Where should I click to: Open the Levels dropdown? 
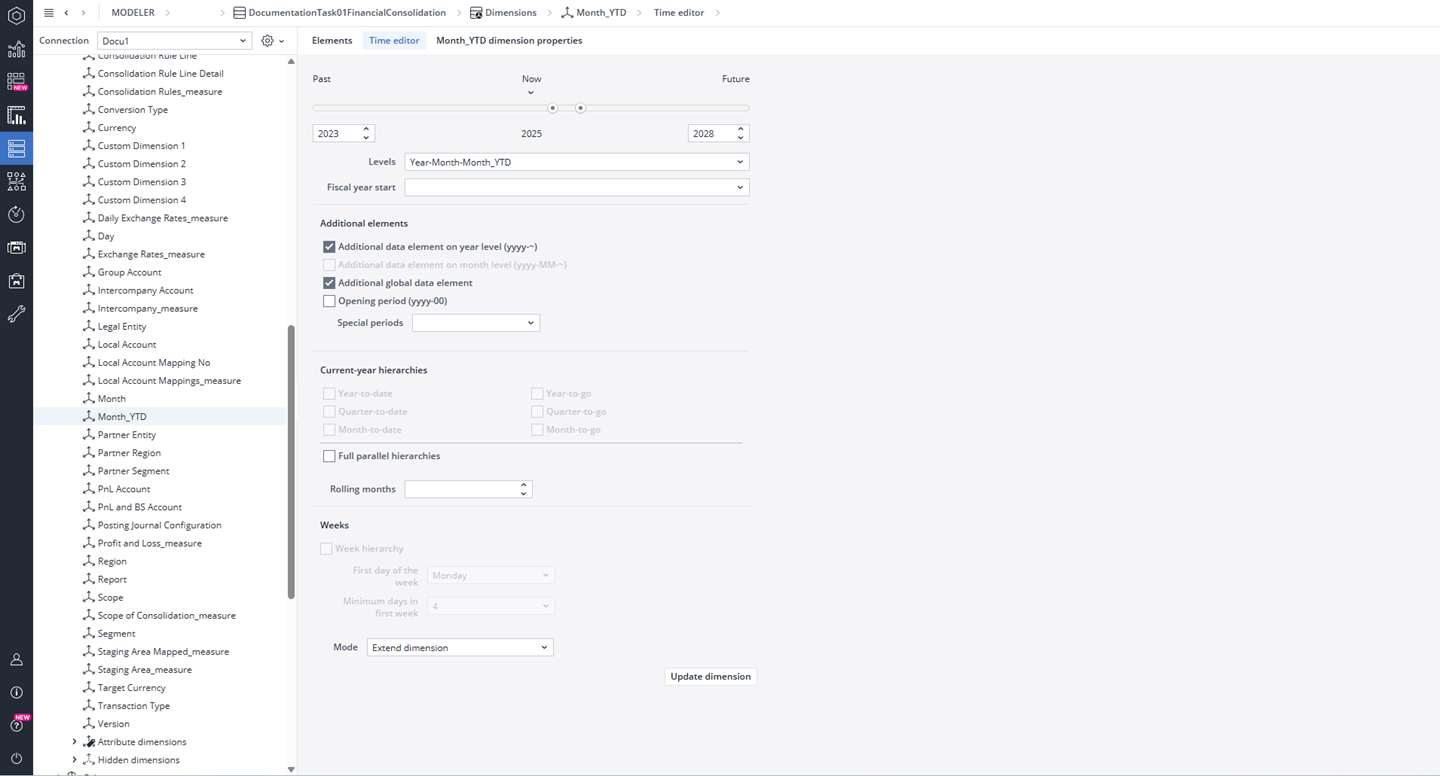[x=576, y=162]
